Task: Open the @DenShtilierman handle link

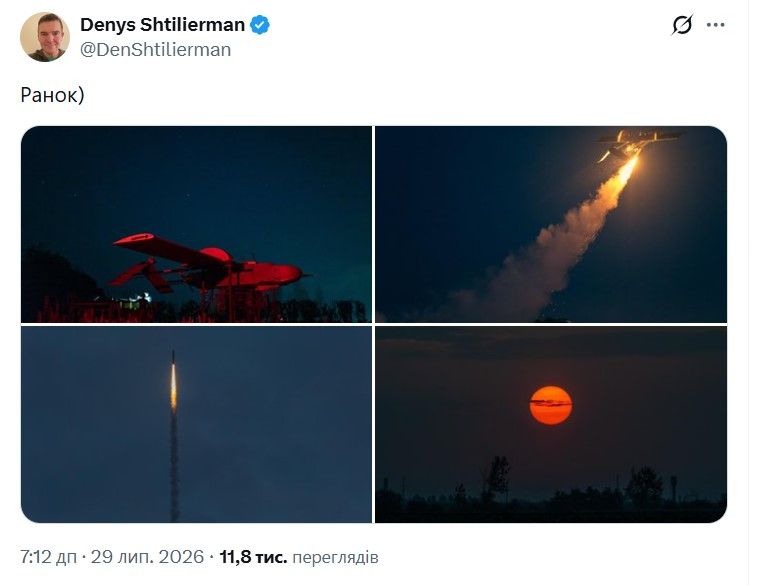Action: tap(155, 50)
